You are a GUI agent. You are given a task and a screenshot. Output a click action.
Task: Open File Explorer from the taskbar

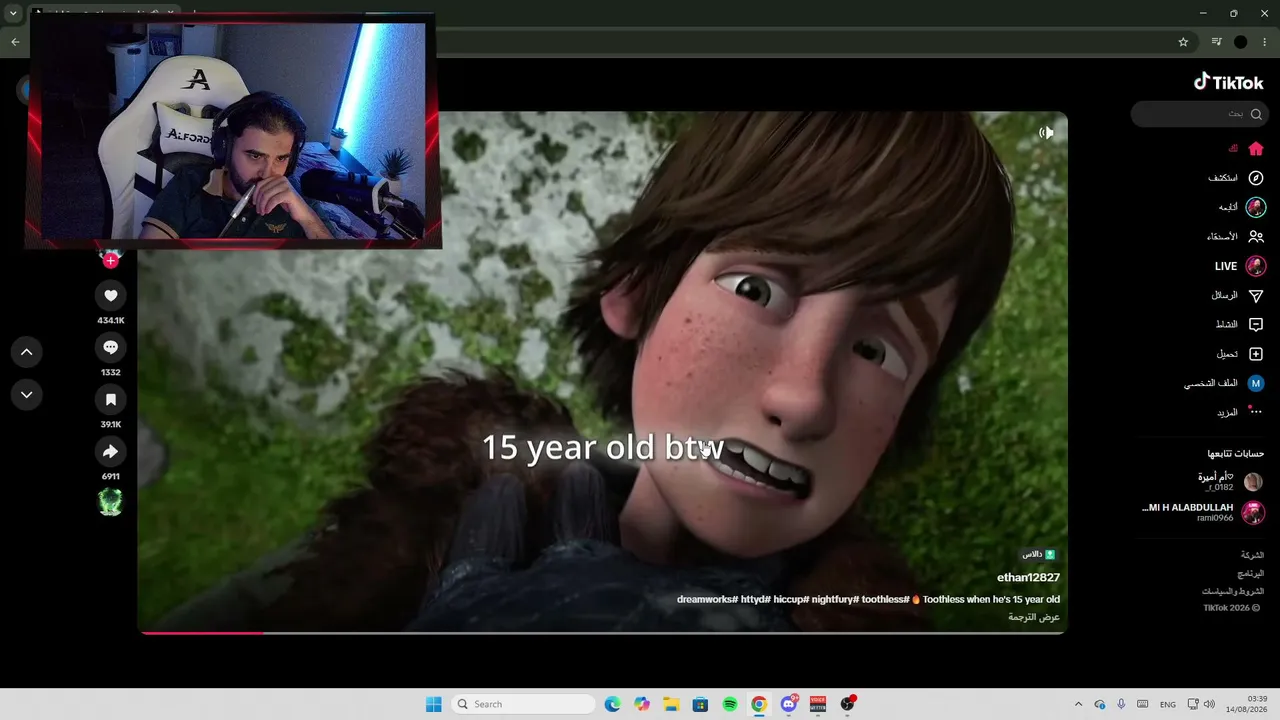point(671,704)
